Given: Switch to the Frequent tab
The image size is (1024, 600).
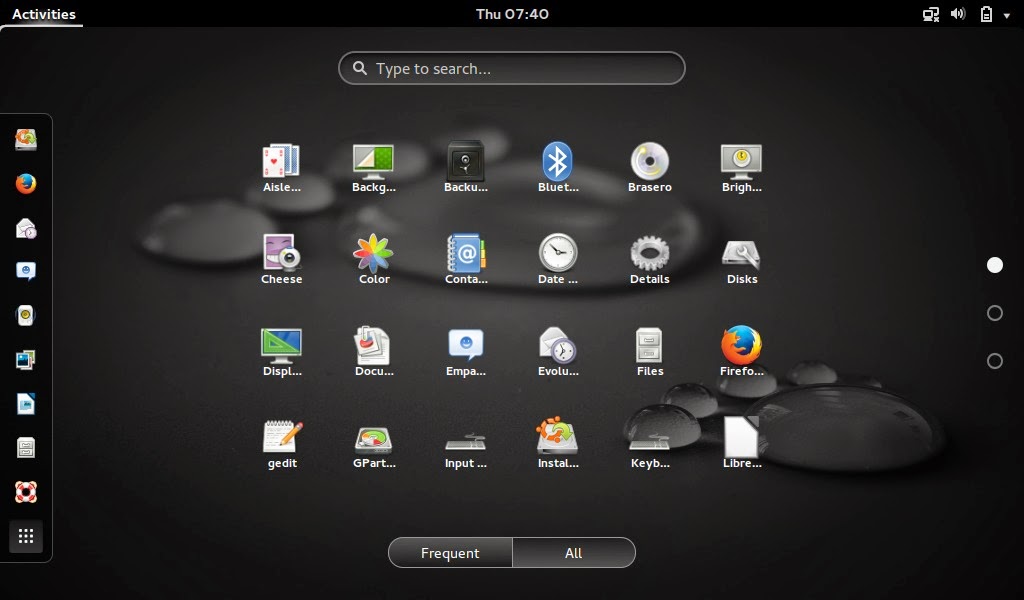Looking at the screenshot, I should coord(450,553).
